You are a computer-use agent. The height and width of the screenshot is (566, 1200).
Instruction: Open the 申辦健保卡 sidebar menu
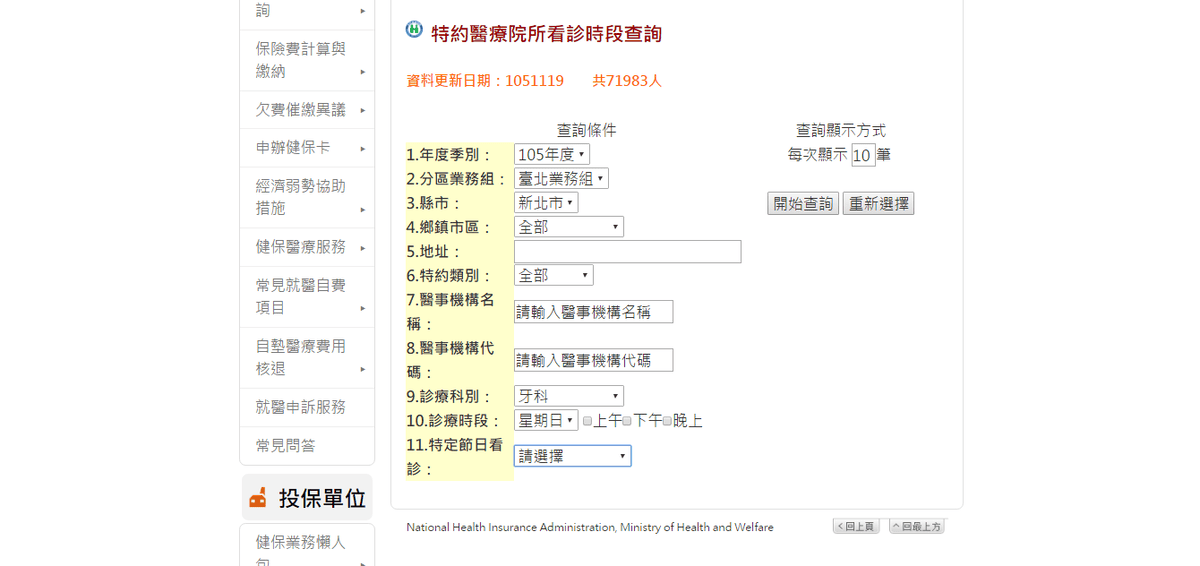pyautogui.click(x=307, y=148)
